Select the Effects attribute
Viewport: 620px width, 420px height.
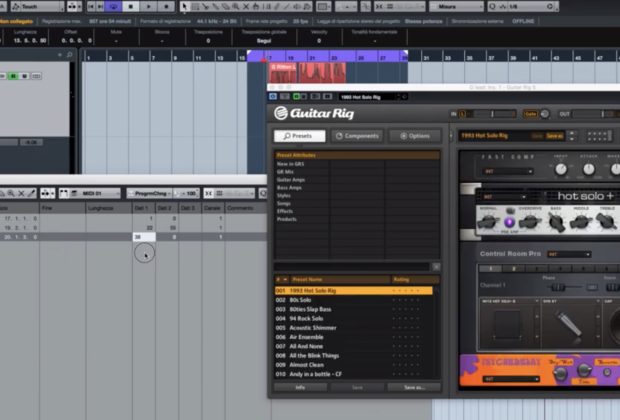click(285, 211)
